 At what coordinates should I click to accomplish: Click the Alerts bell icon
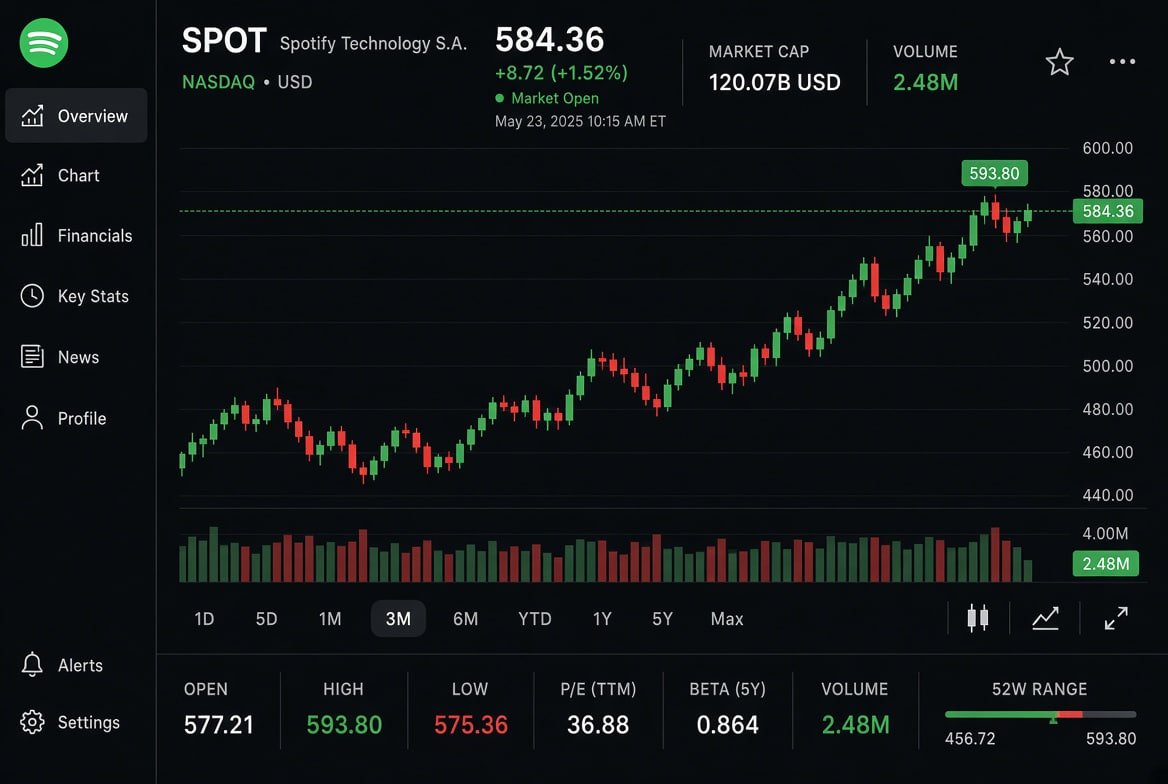(32, 665)
